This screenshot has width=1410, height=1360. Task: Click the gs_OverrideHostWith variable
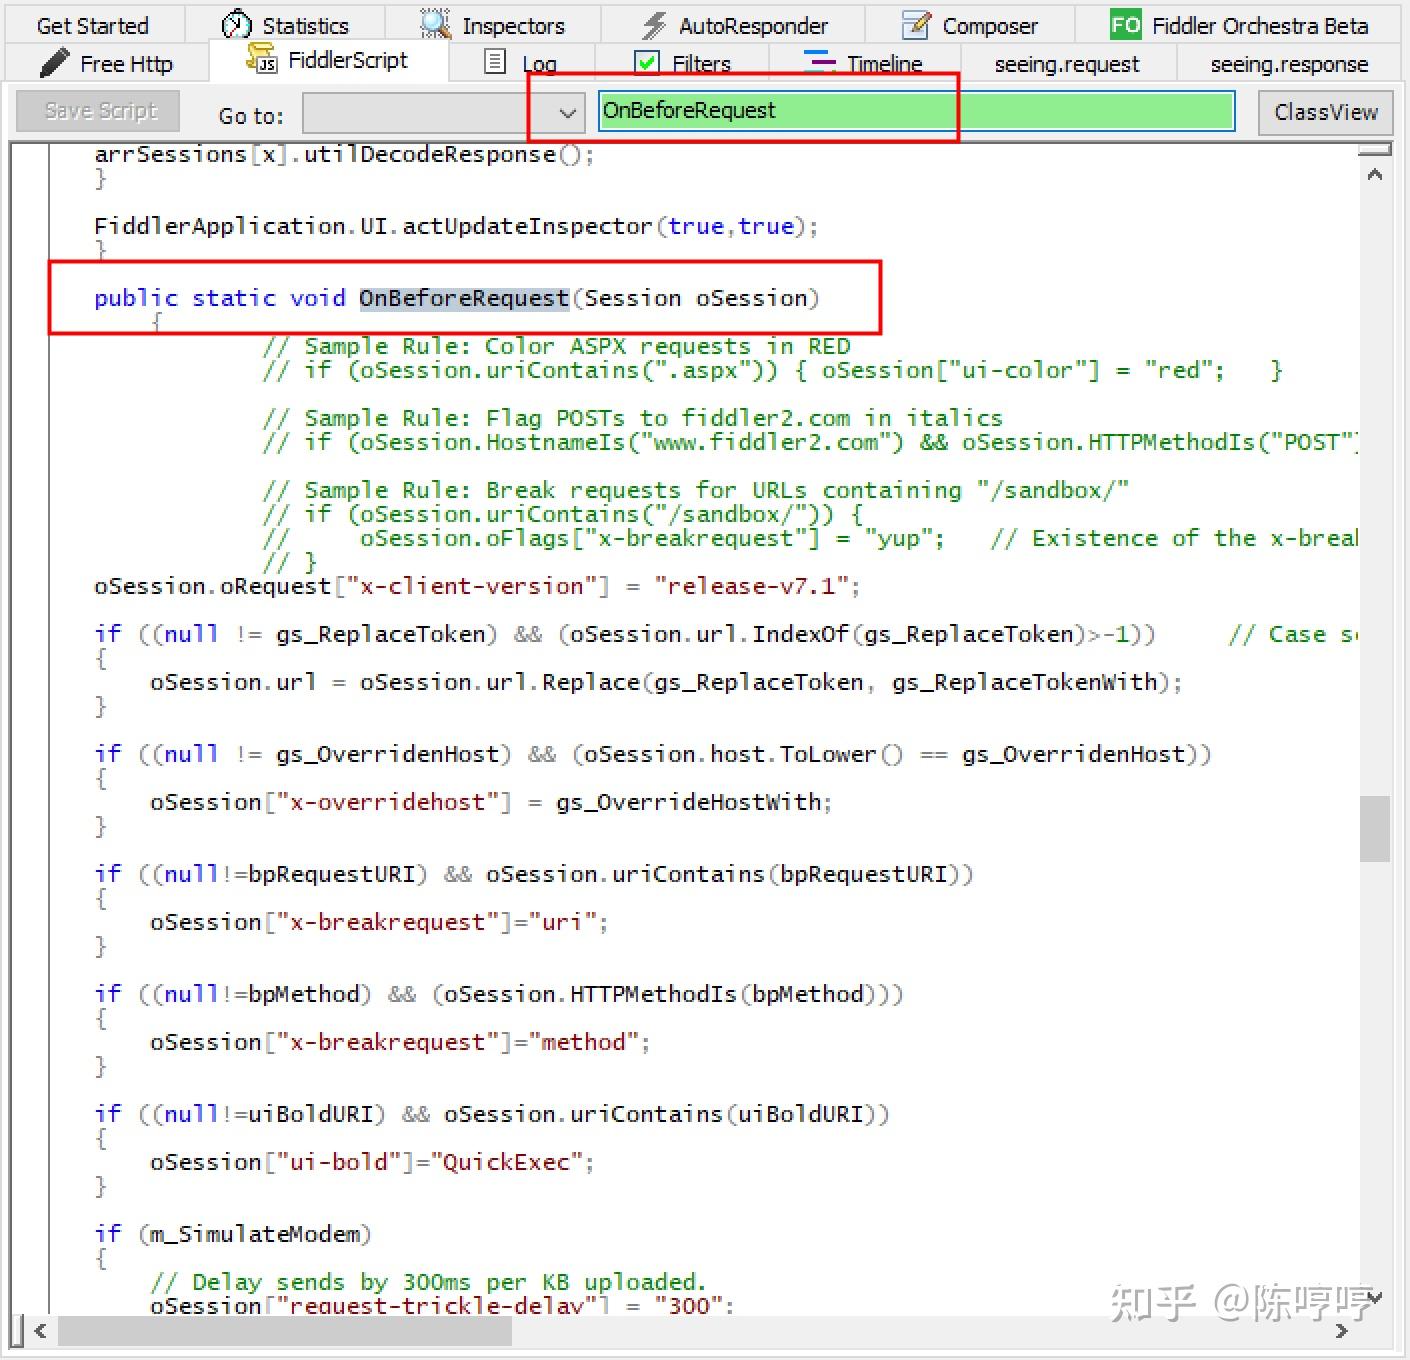pyautogui.click(x=690, y=802)
